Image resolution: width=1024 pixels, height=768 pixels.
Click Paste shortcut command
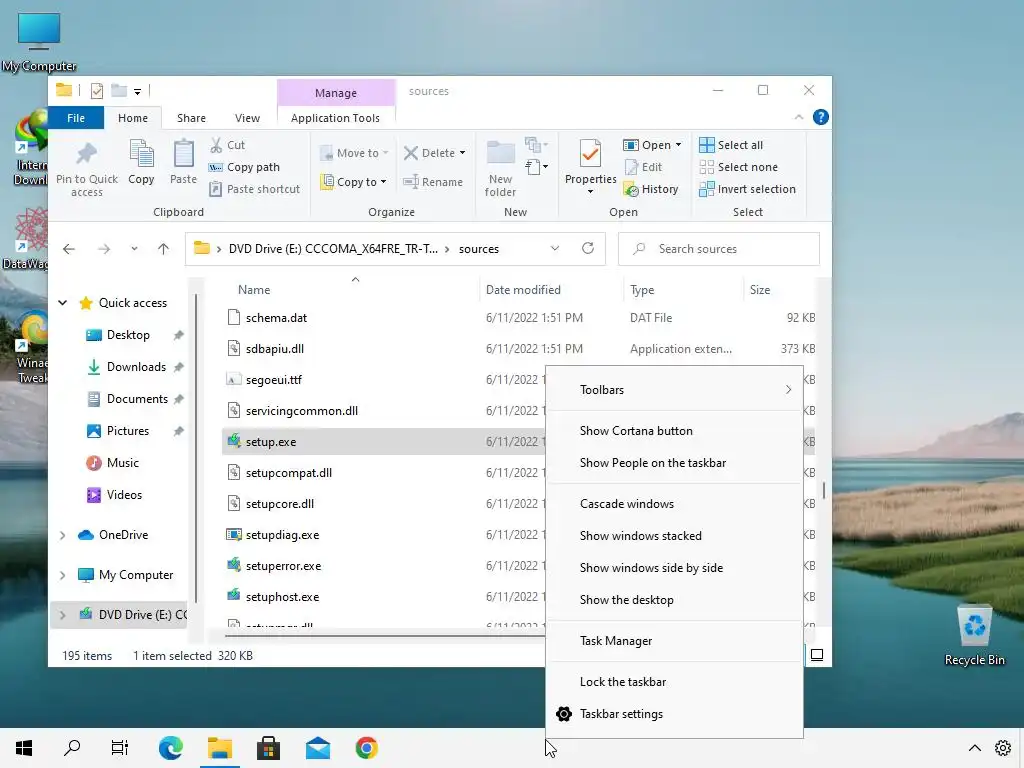[255, 189]
